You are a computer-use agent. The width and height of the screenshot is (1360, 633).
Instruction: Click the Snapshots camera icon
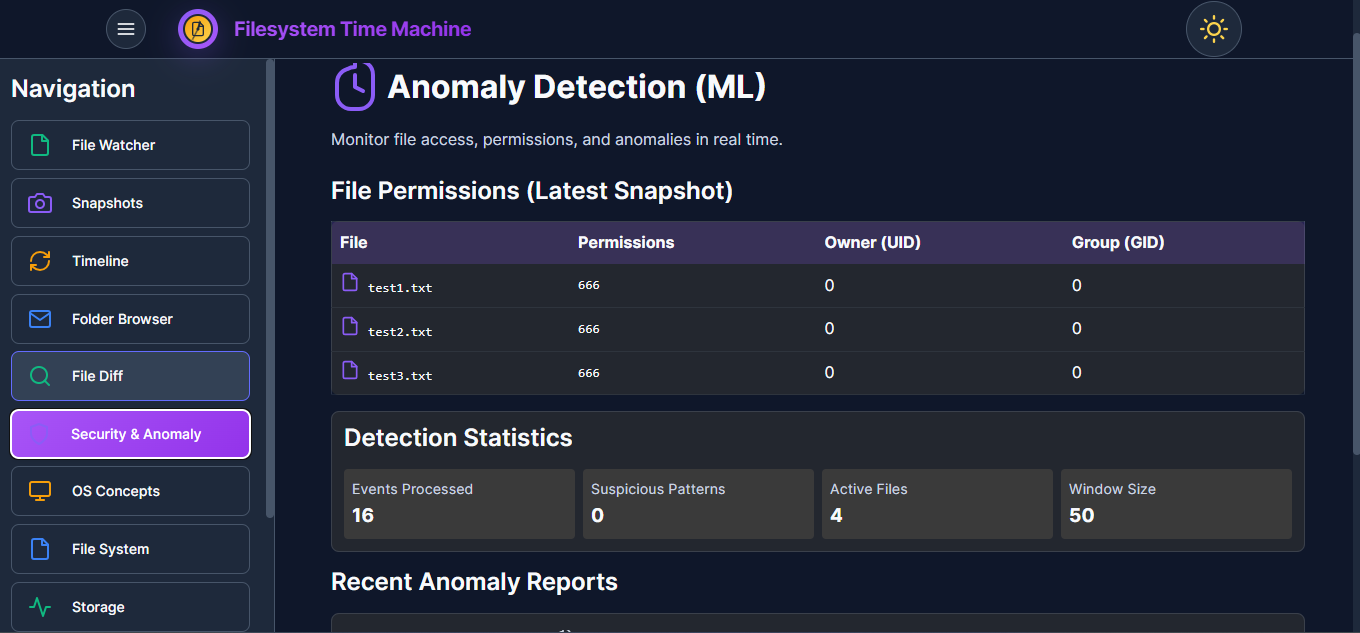(x=40, y=203)
